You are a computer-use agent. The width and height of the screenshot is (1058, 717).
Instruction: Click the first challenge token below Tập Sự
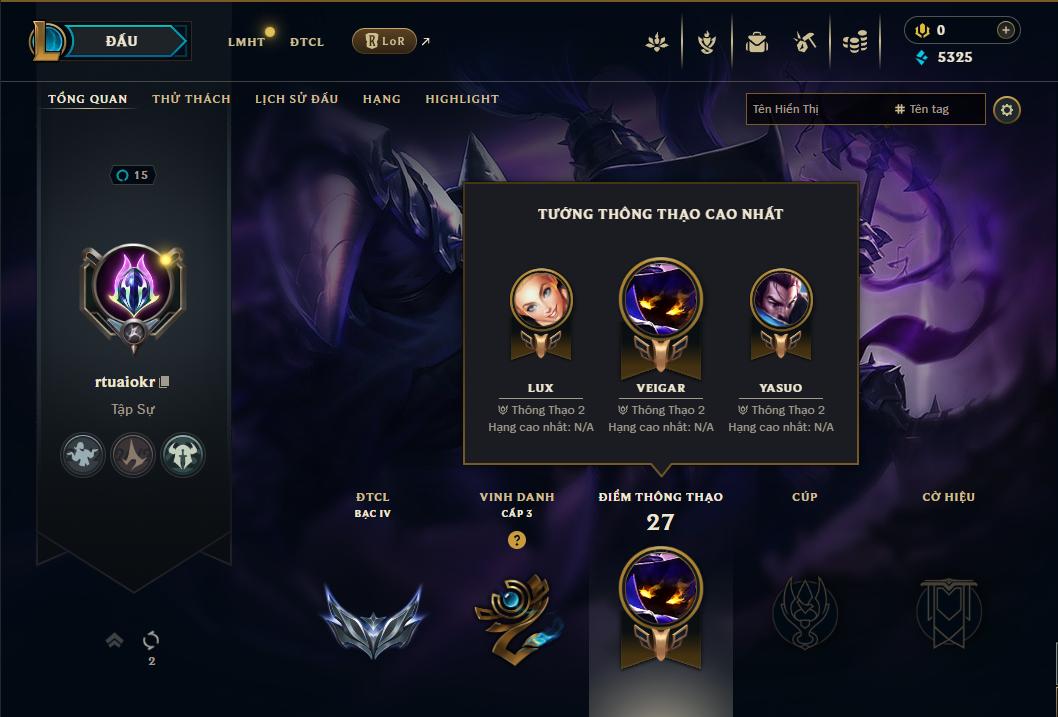click(x=82, y=455)
